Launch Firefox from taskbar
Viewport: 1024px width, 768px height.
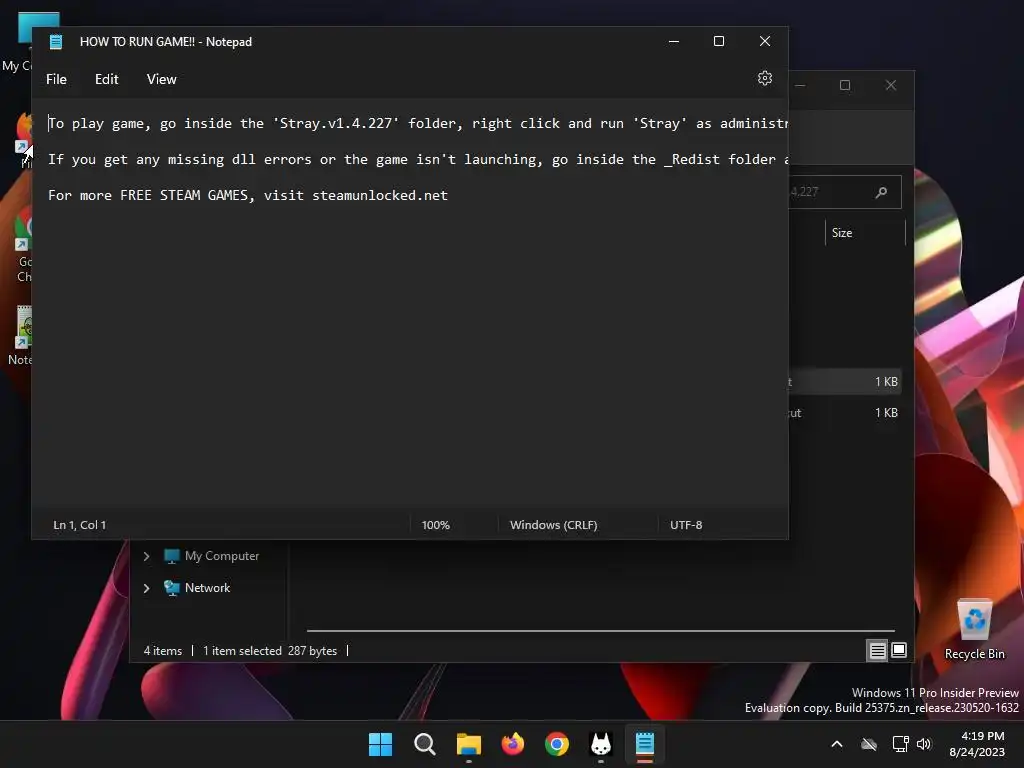513,744
